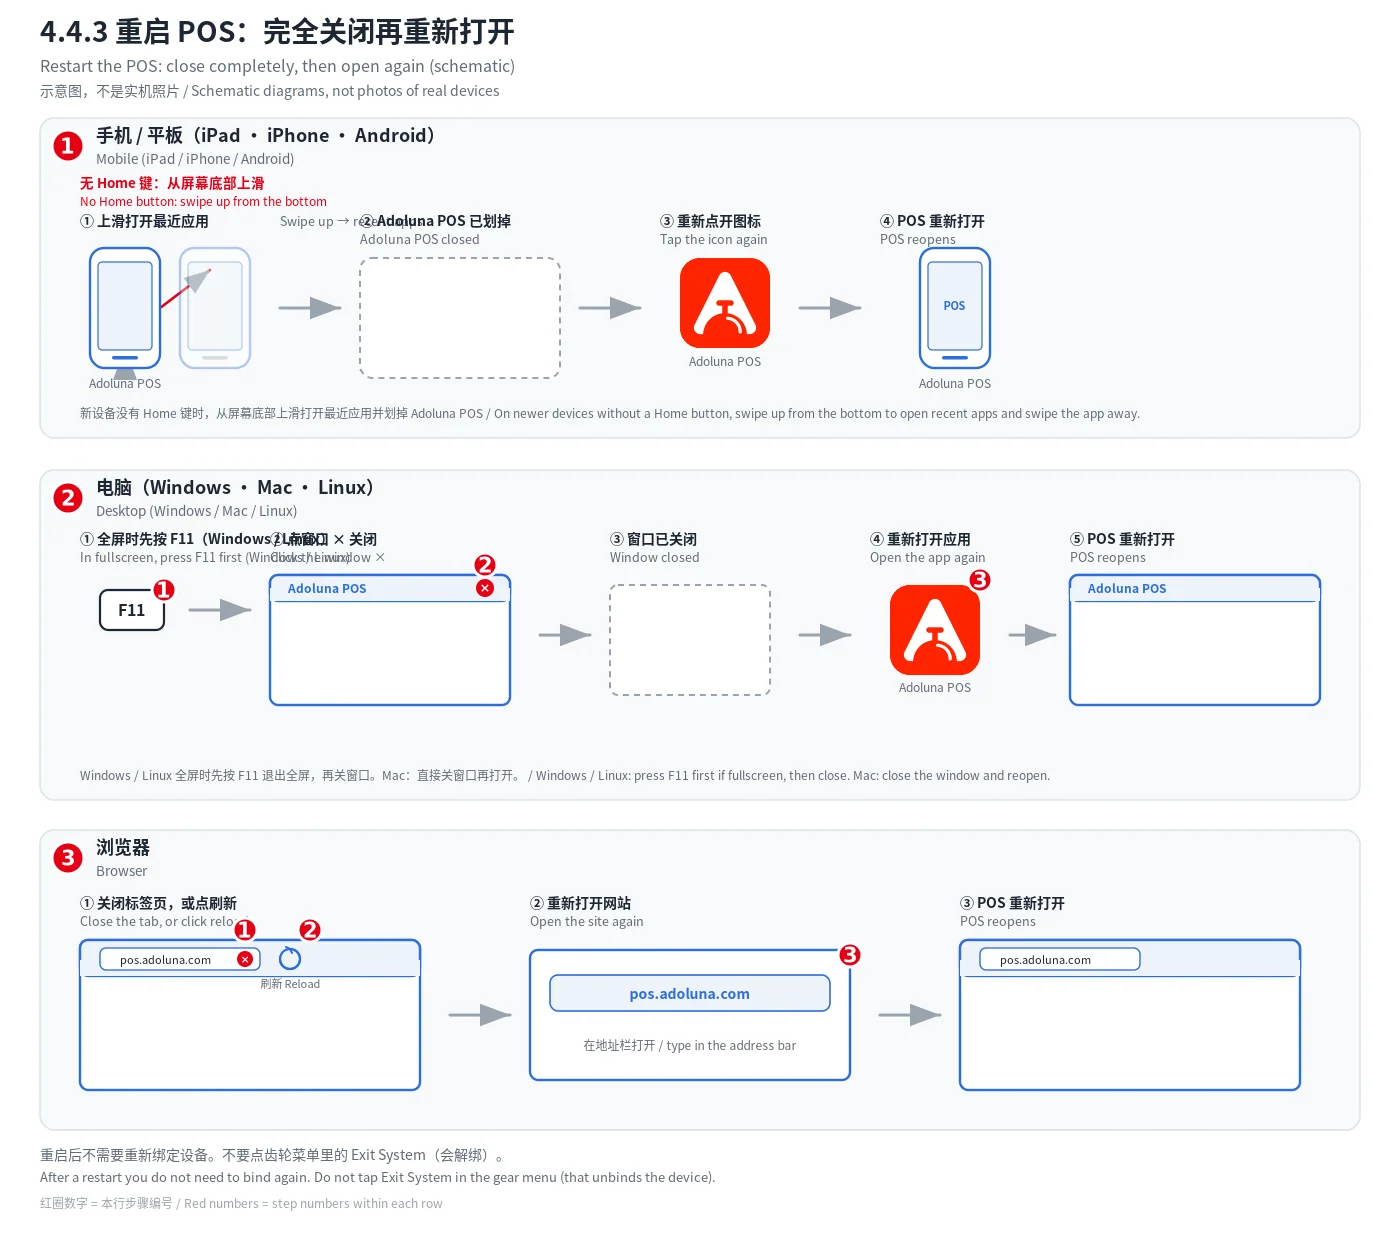Click the red step 3 badge on the address bar window
The width and height of the screenshot is (1400, 1240).
click(850, 955)
